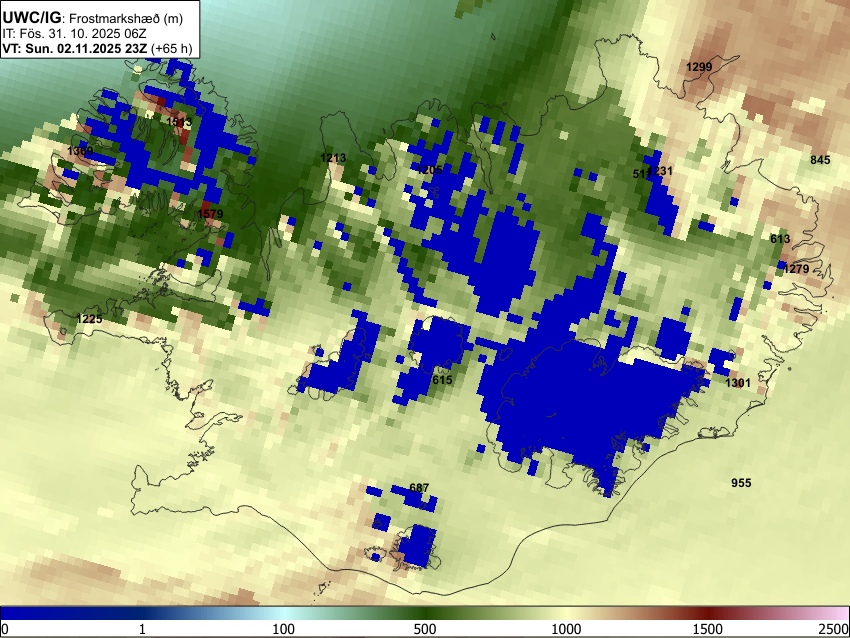Click the map value 613

point(780,239)
